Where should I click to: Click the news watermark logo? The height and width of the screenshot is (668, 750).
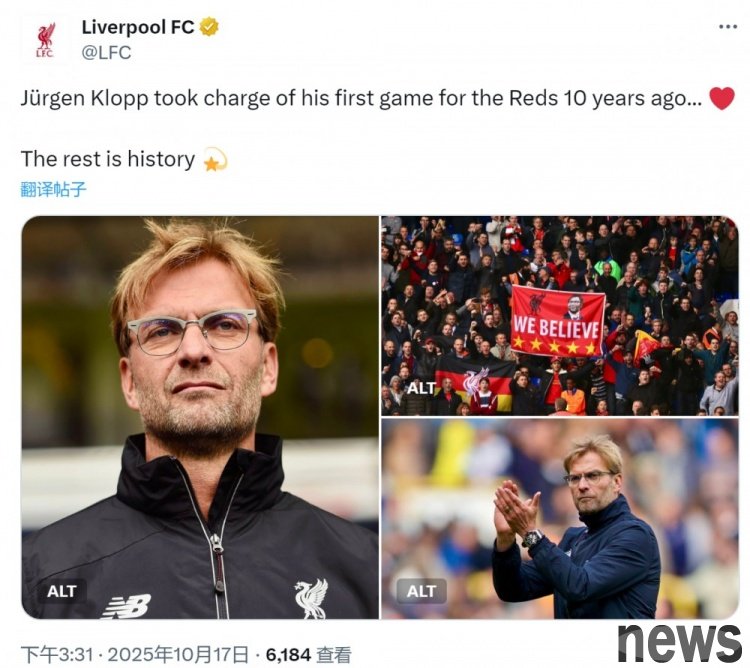point(679,642)
